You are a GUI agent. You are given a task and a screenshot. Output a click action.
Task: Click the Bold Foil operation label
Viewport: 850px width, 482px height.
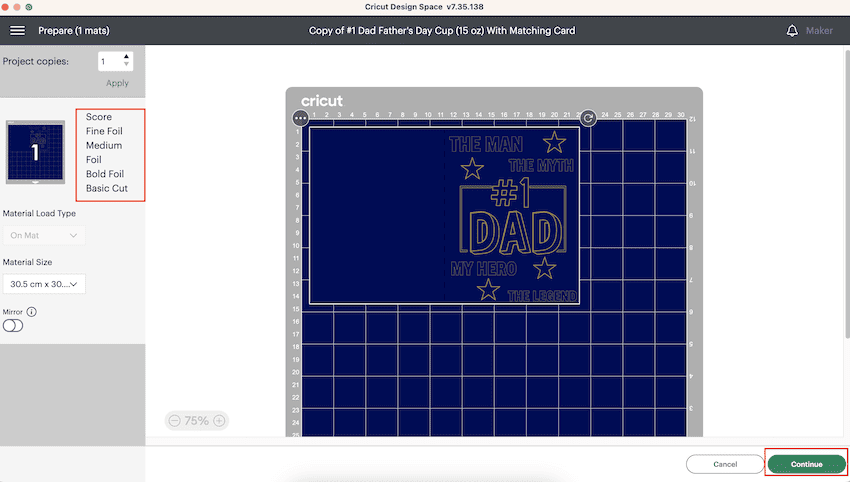pyautogui.click(x=105, y=174)
